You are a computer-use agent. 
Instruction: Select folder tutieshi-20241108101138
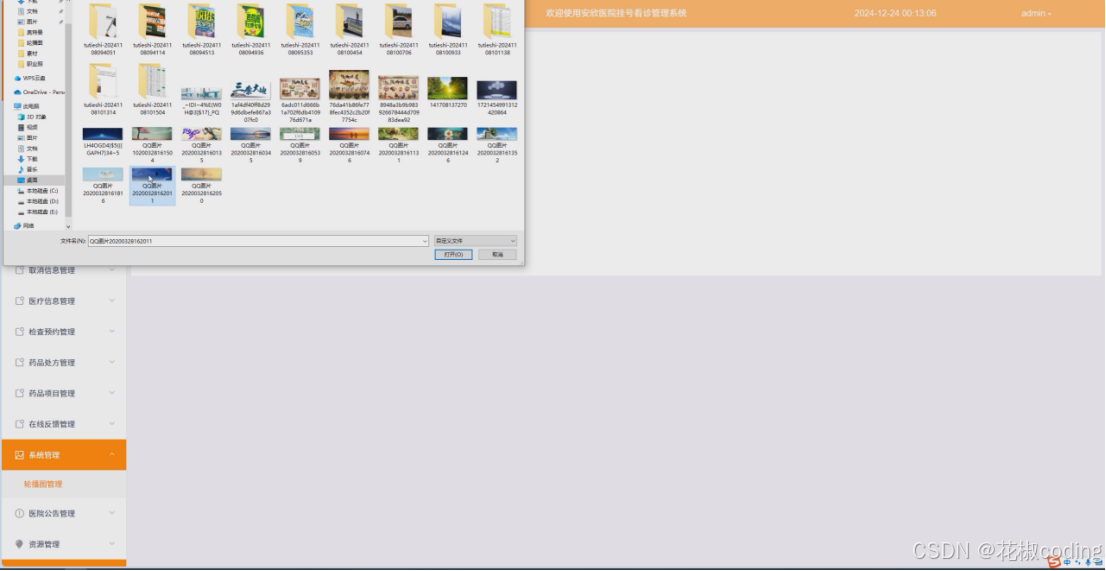point(497,28)
